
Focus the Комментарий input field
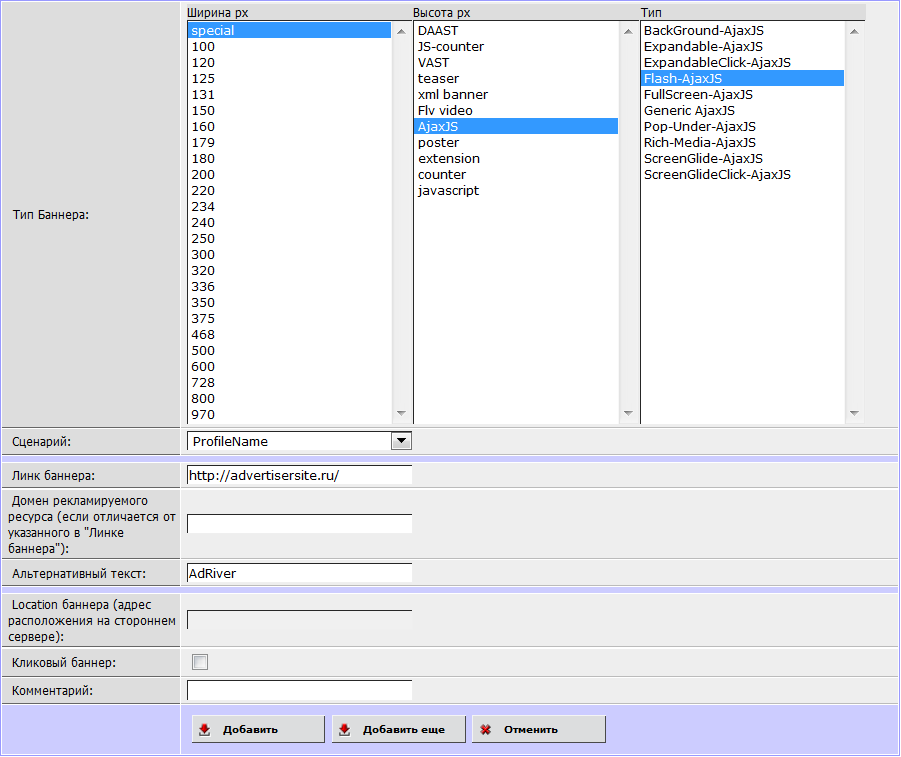[299, 690]
